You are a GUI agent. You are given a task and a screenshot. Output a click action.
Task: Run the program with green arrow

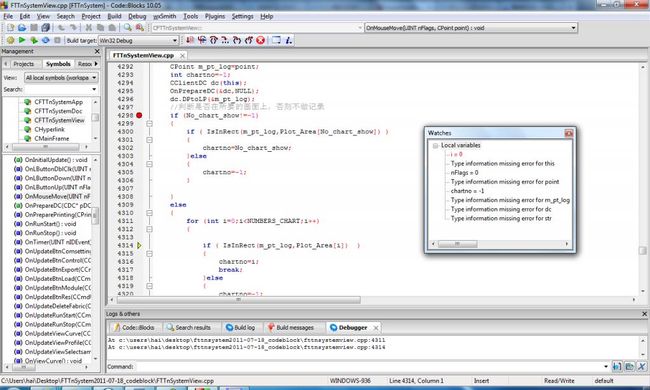[x=22, y=40]
